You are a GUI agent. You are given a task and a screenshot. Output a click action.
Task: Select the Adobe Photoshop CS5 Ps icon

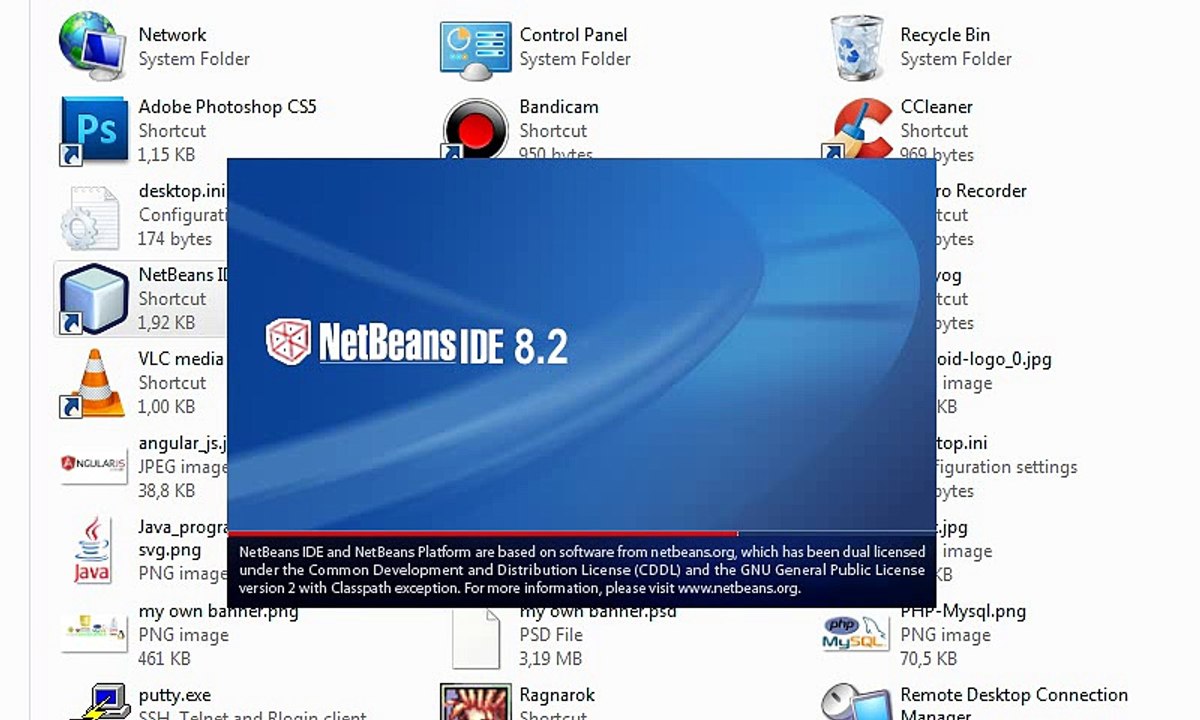(94, 130)
